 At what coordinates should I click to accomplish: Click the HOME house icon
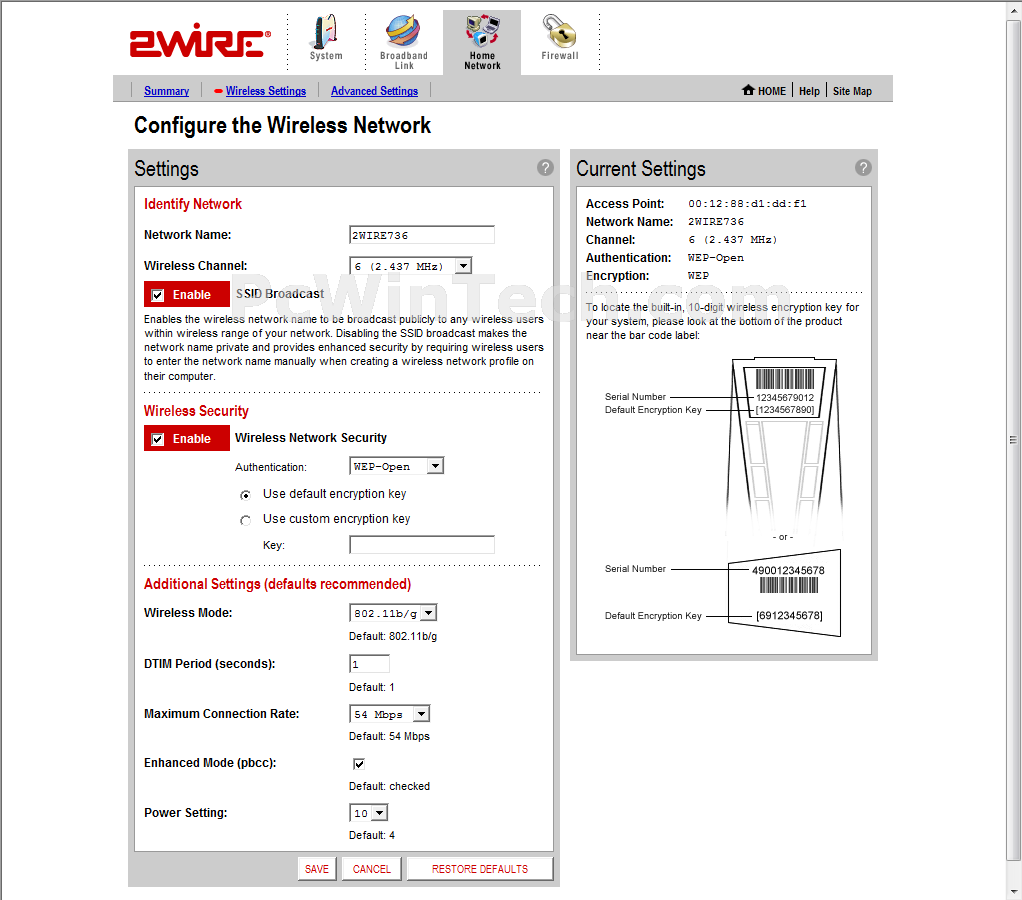pyautogui.click(x=748, y=90)
